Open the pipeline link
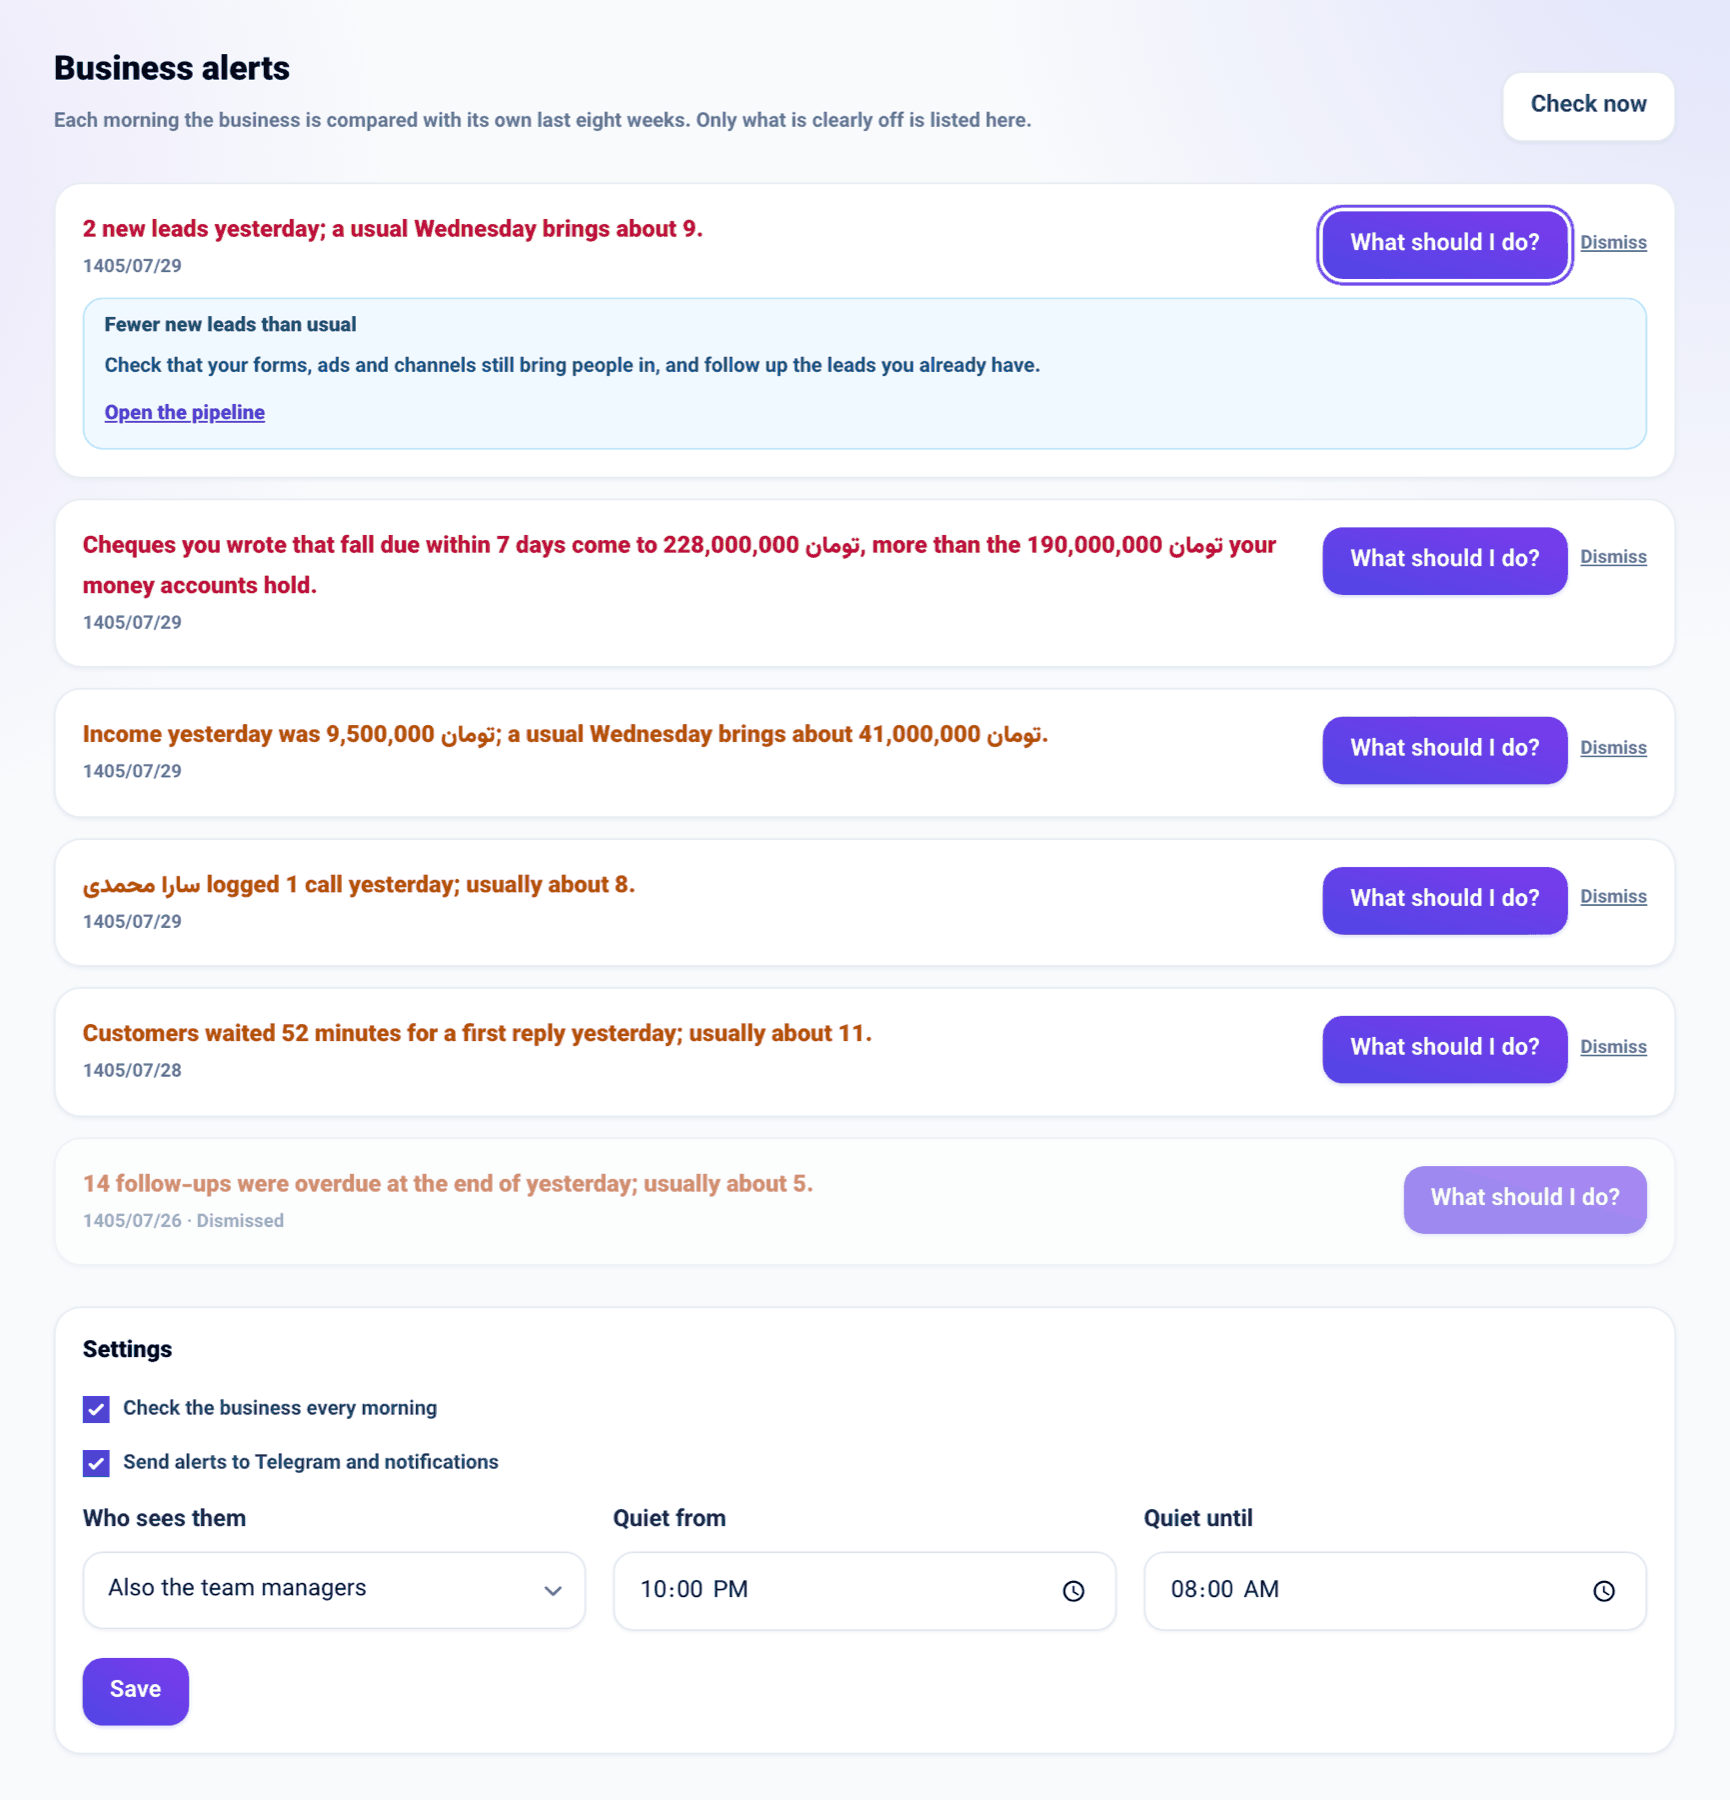 pyautogui.click(x=184, y=412)
